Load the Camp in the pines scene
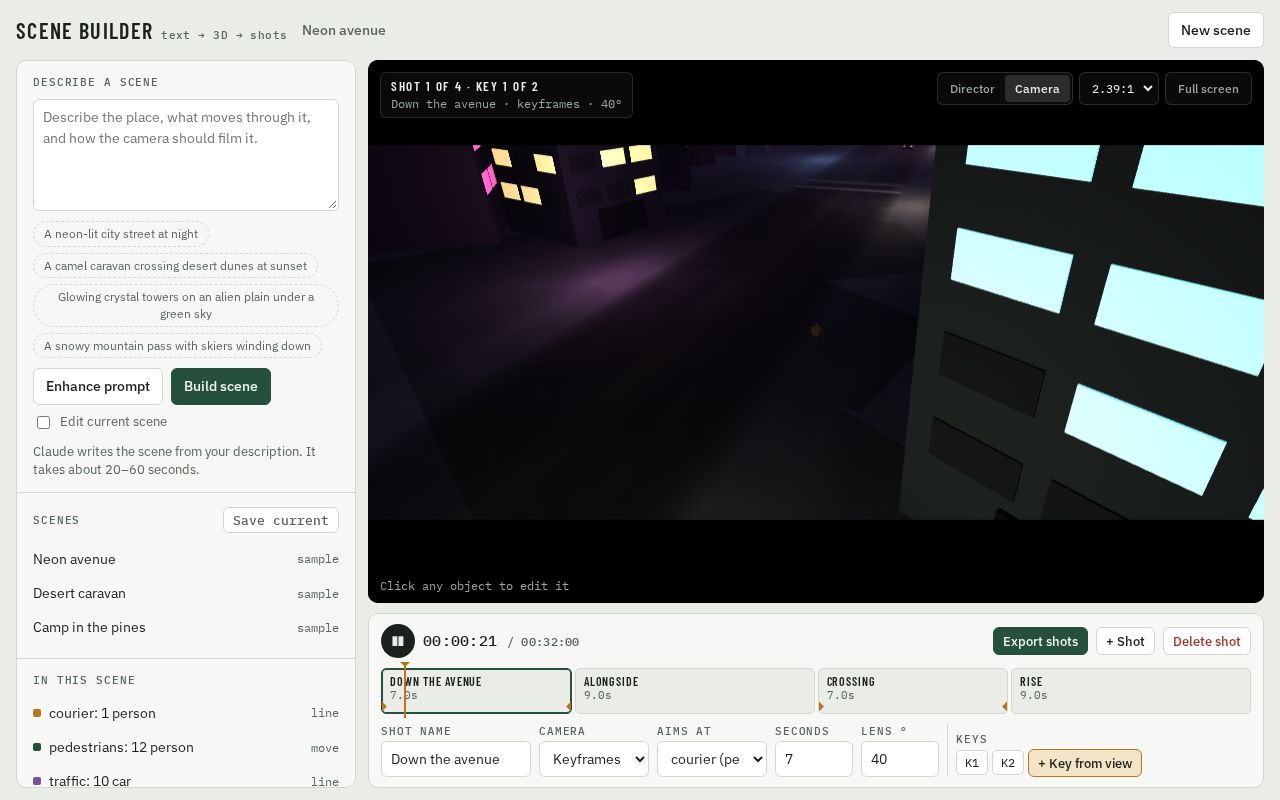This screenshot has width=1280, height=800. (x=186, y=627)
